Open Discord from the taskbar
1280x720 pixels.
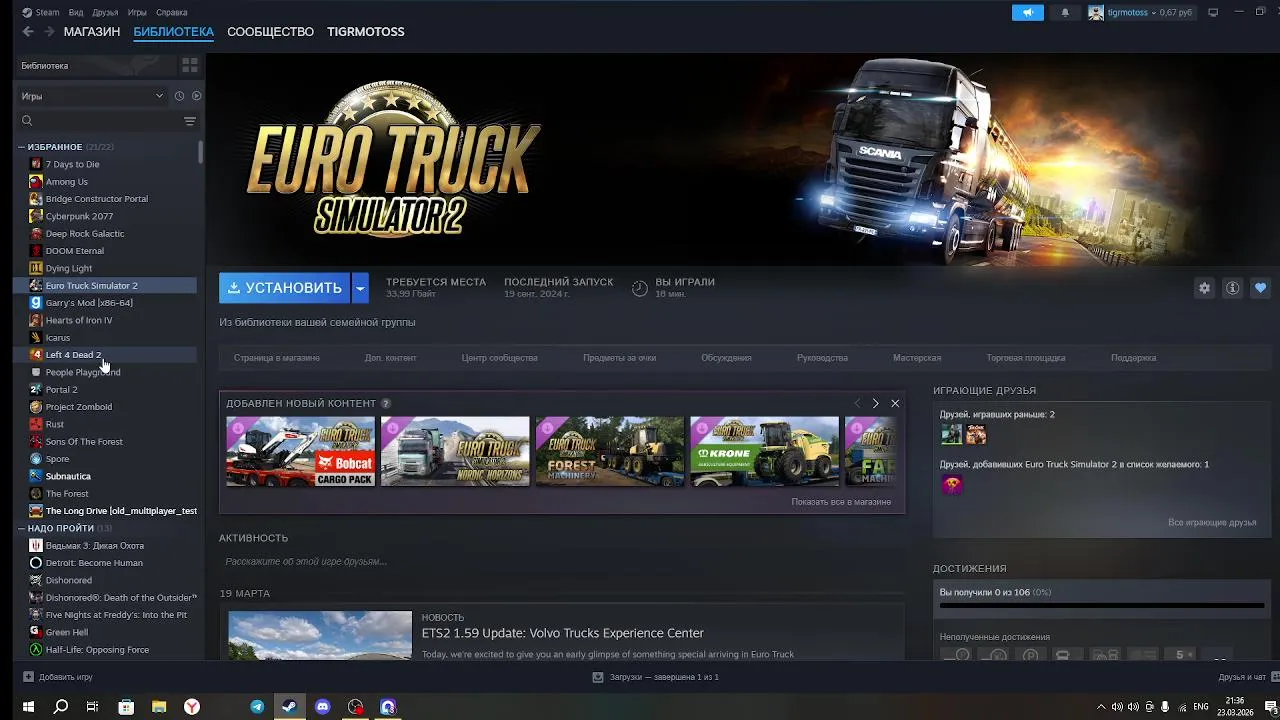click(x=322, y=706)
